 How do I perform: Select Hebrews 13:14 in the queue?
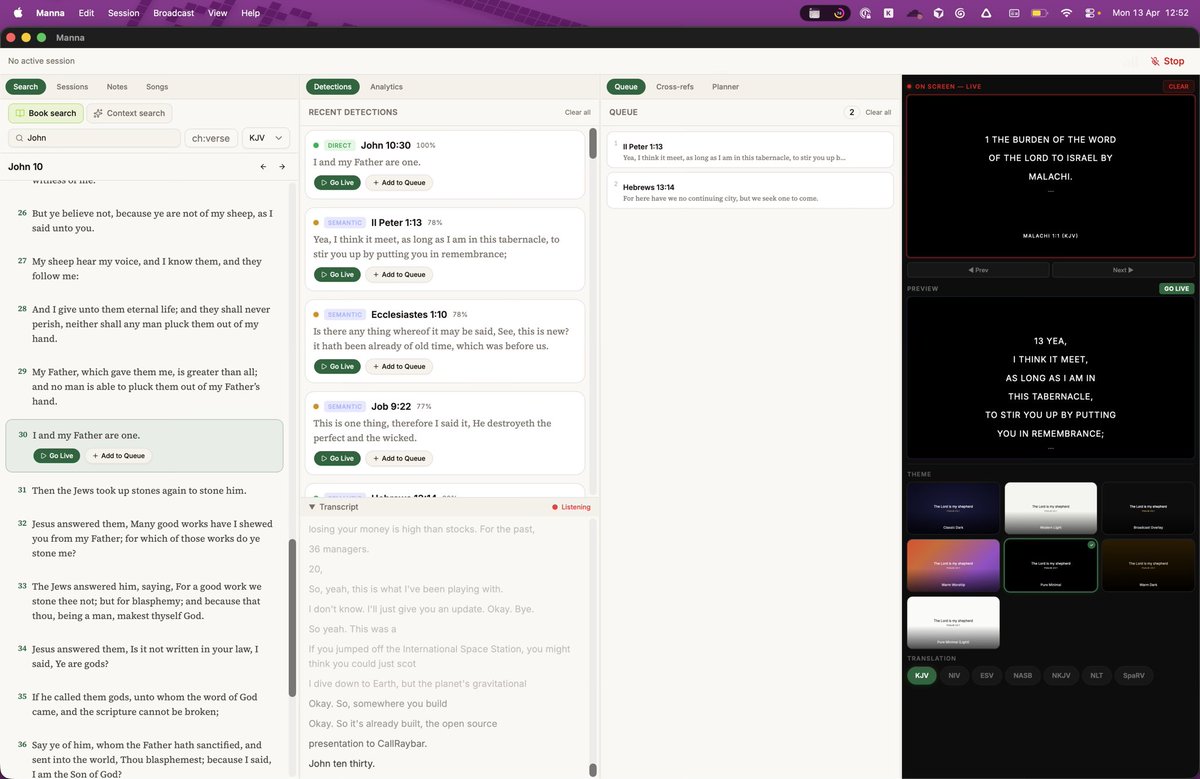749,192
